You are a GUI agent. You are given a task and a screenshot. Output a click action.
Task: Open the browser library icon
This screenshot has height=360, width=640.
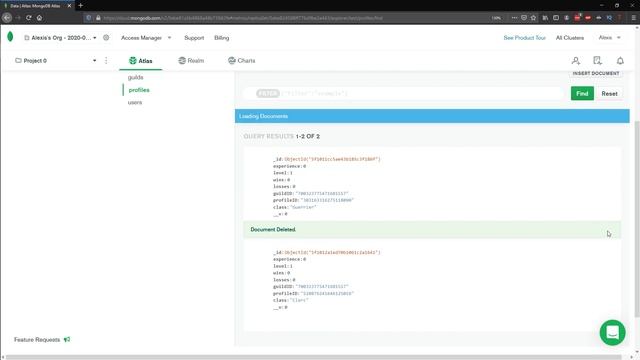click(545, 18)
